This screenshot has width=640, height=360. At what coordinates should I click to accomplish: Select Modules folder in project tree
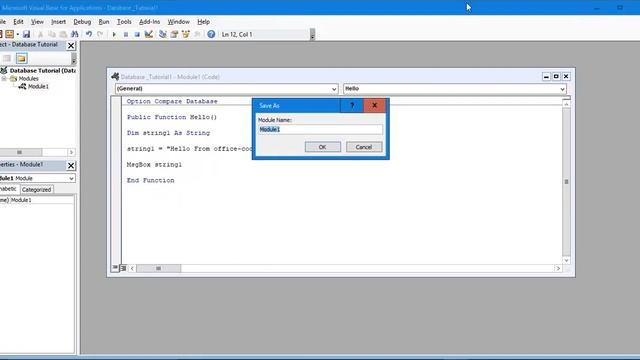point(28,78)
